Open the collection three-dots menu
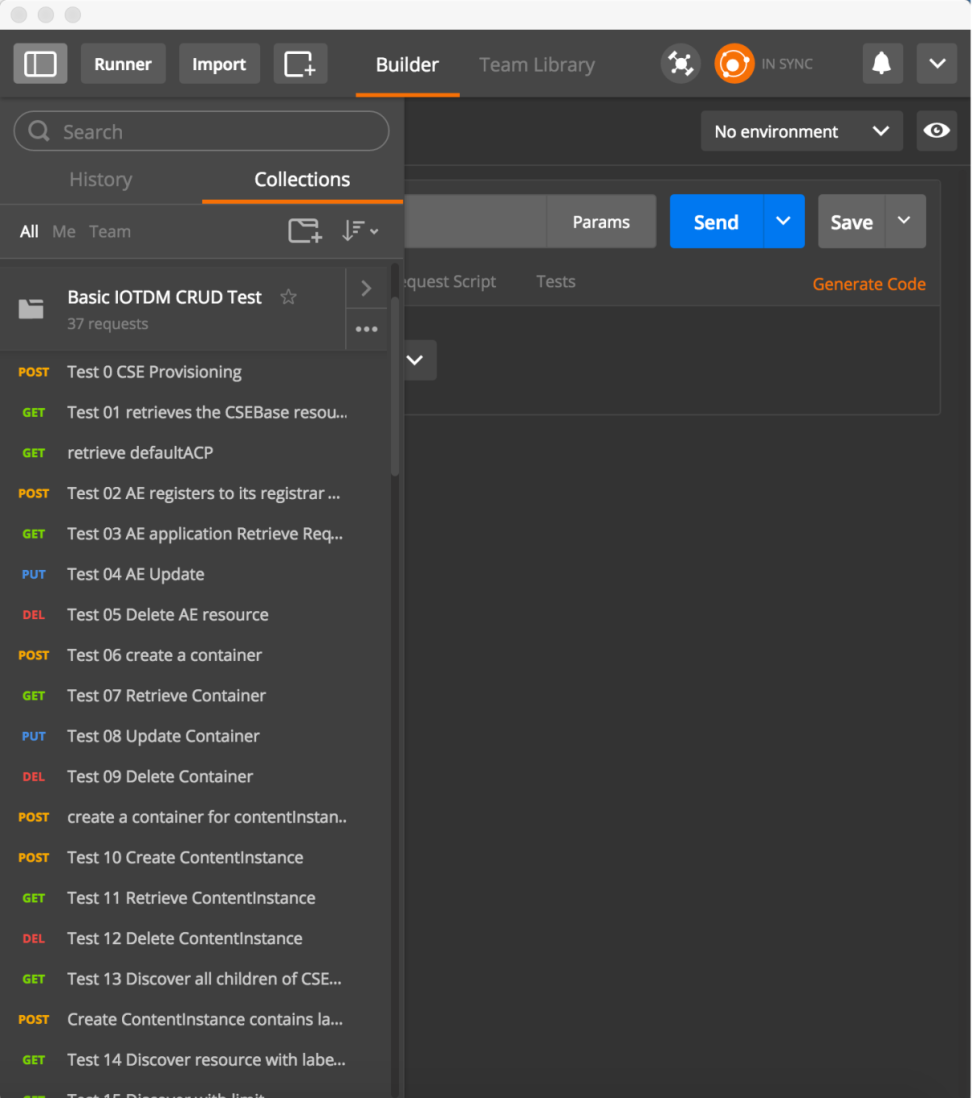The width and height of the screenshot is (972, 1098). pyautogui.click(x=366, y=329)
